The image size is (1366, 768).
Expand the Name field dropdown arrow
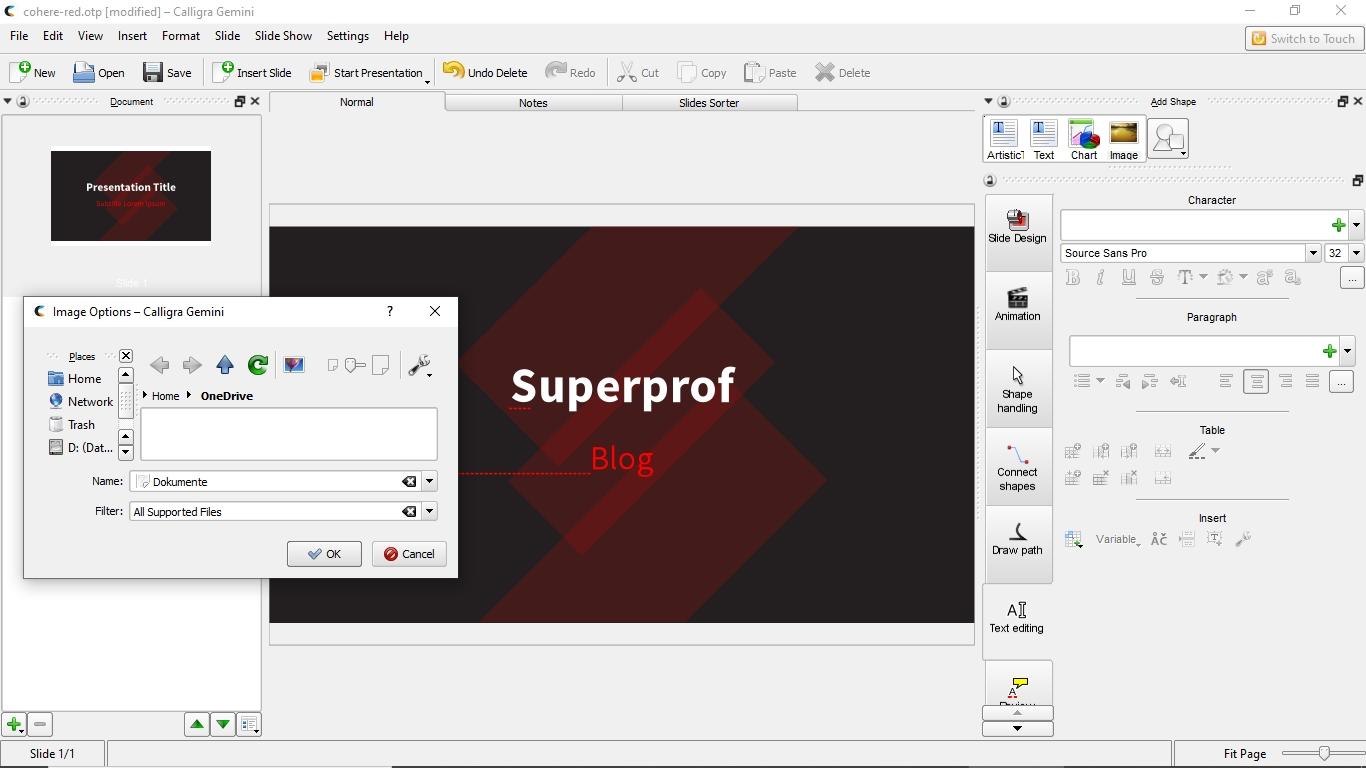(429, 482)
